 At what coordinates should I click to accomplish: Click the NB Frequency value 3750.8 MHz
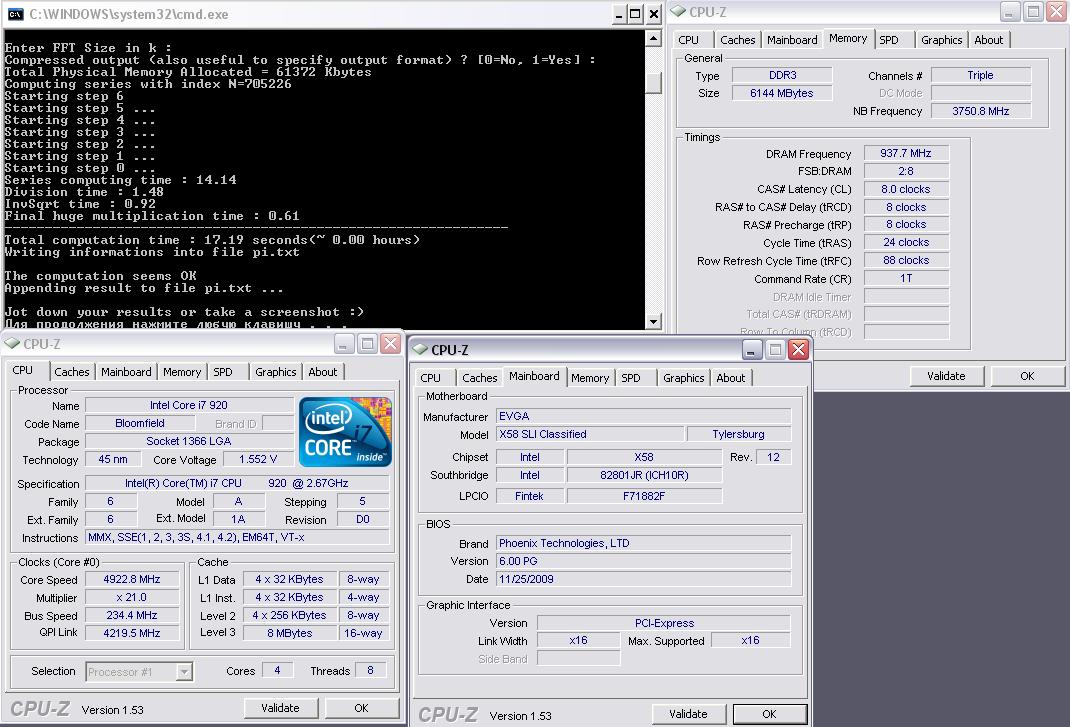pyautogui.click(x=981, y=111)
